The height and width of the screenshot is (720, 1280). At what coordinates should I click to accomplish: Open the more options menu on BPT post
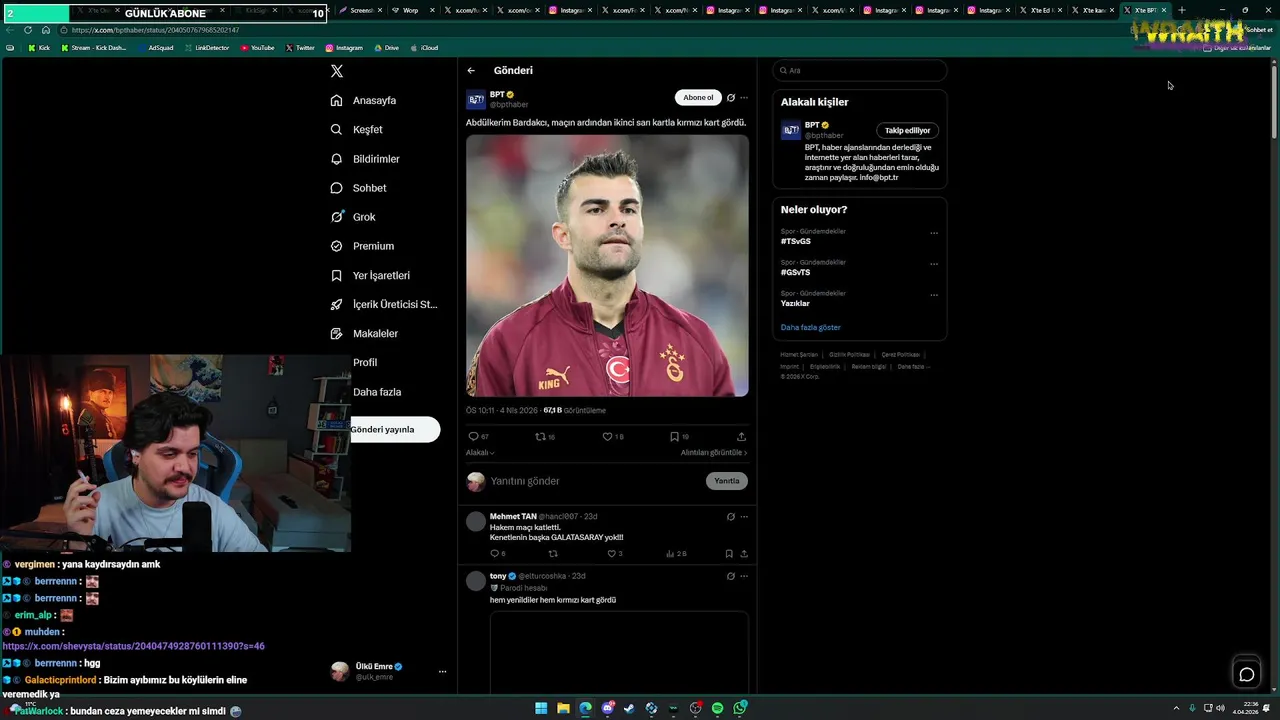point(744,98)
